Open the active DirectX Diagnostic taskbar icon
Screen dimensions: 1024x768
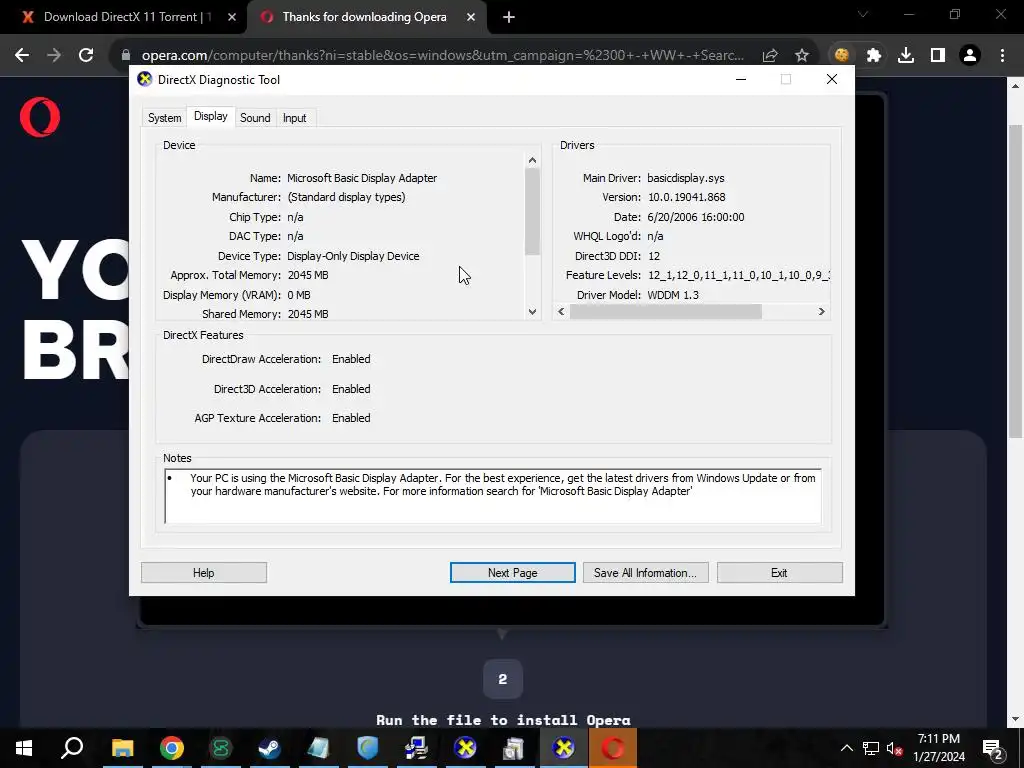(563, 748)
